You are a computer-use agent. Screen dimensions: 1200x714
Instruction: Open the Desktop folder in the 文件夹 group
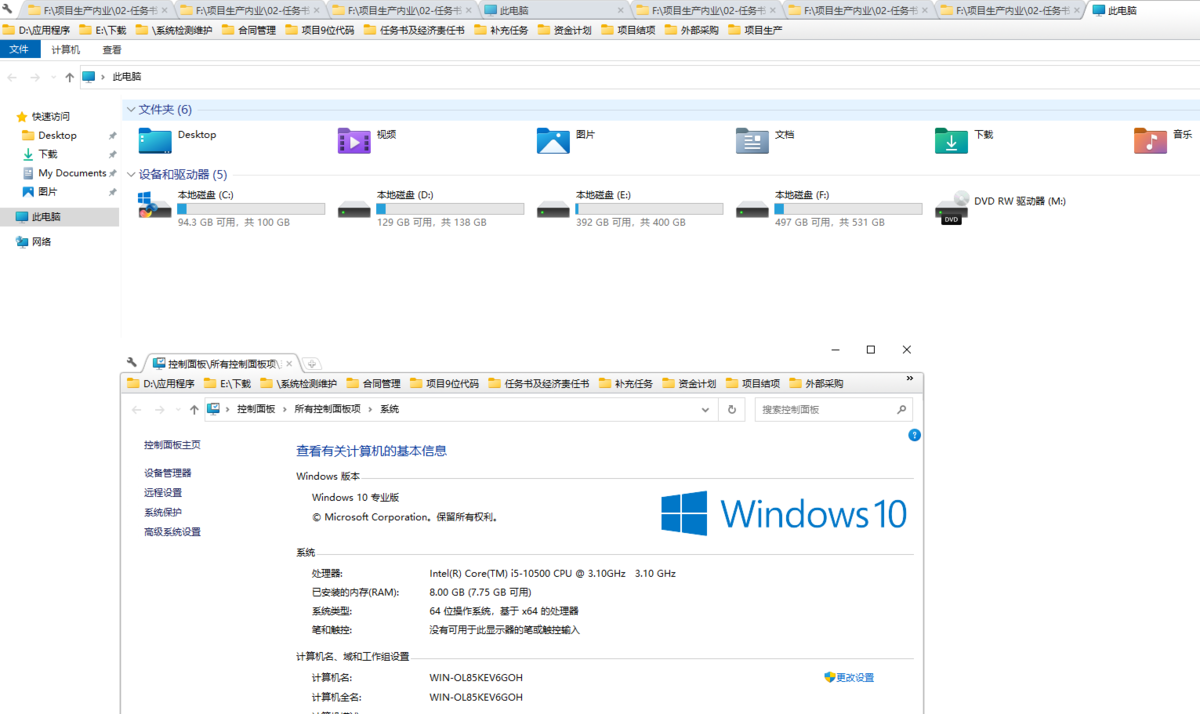click(155, 141)
